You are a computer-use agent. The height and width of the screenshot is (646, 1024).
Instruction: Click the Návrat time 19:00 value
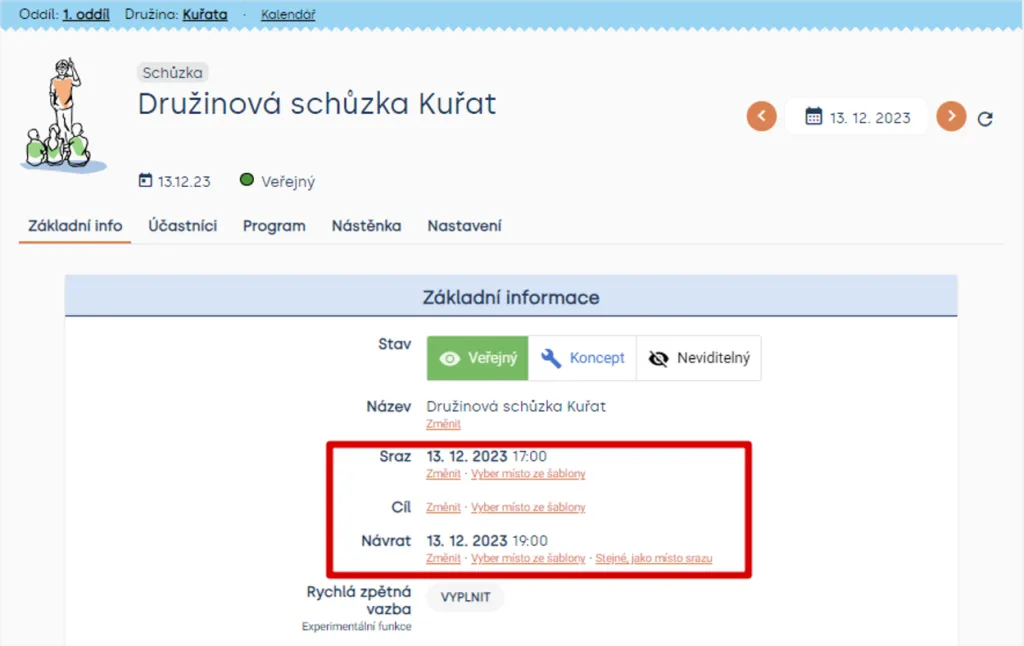point(530,541)
